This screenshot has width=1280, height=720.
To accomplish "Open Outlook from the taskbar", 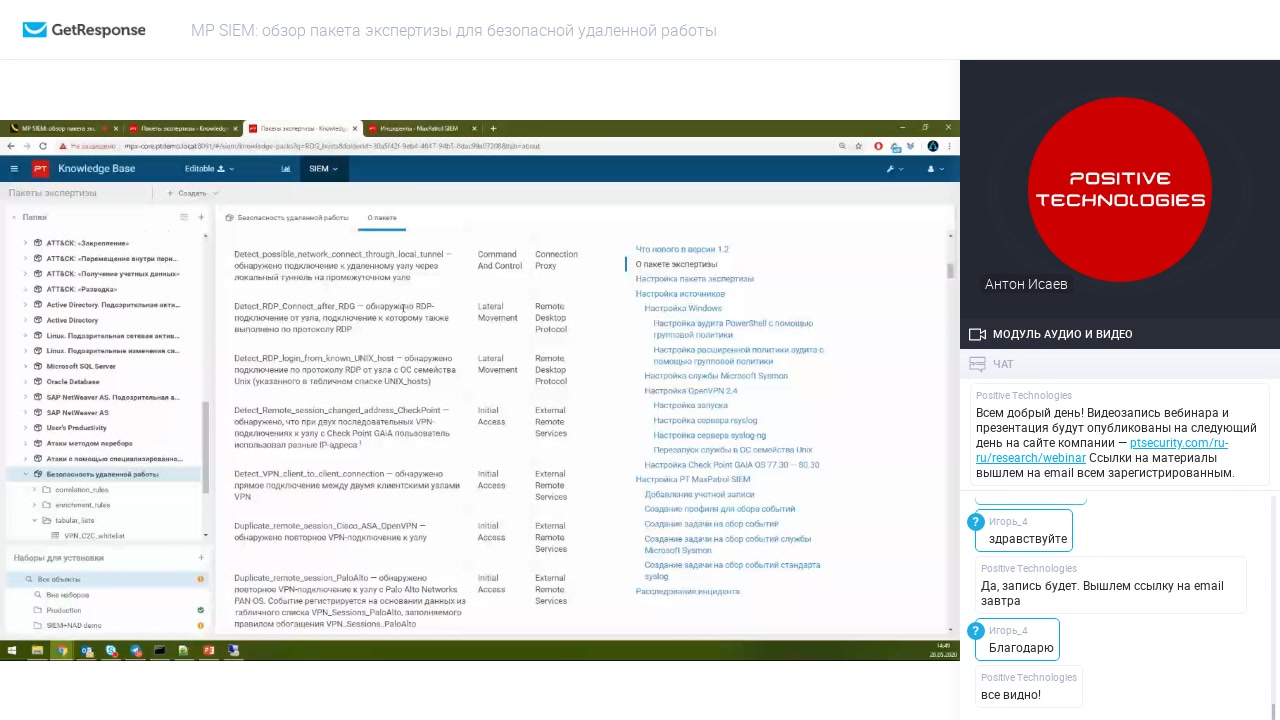I will click(87, 650).
